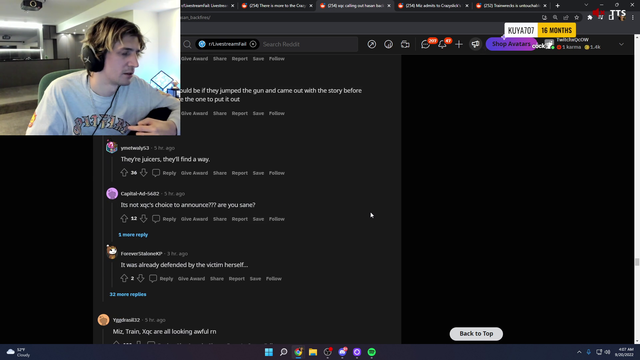Expand the 32 more replies link

(x=128, y=294)
